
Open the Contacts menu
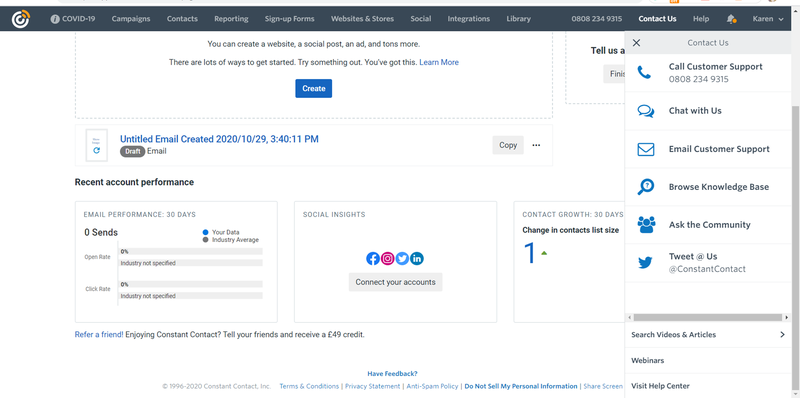click(x=182, y=19)
